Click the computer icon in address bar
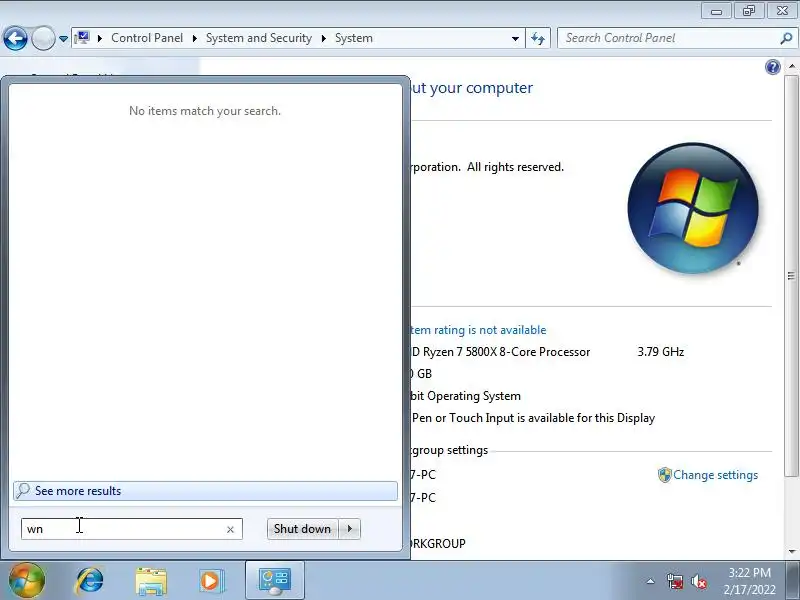The image size is (800, 600). (82, 38)
